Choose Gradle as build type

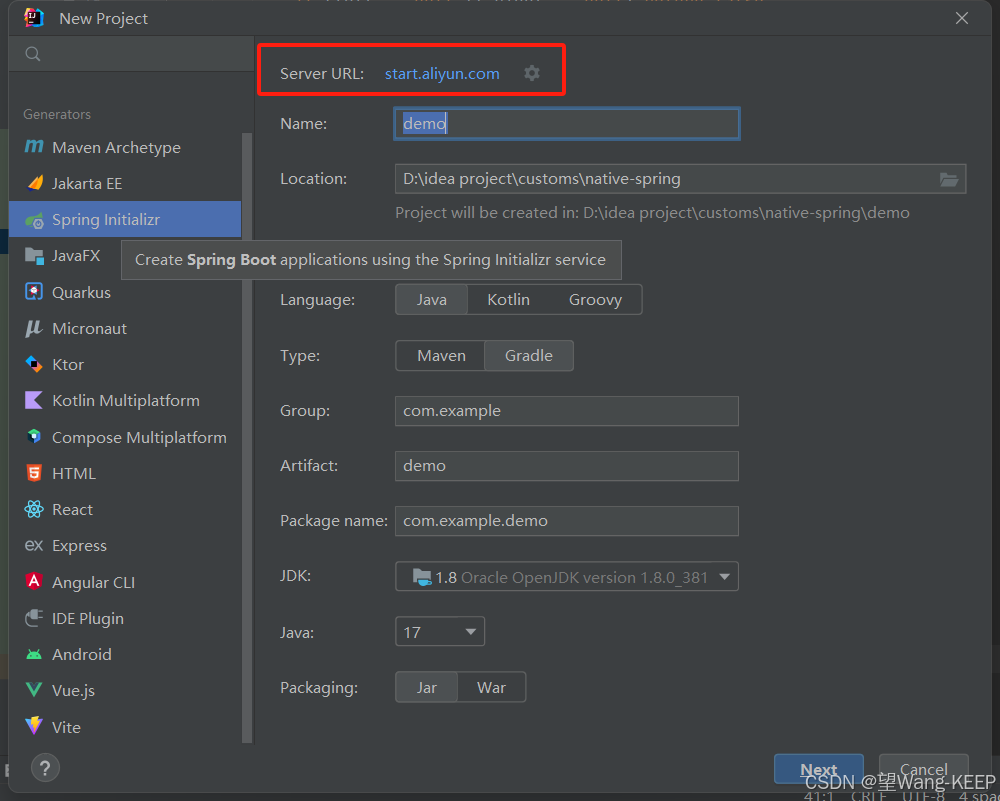pyautogui.click(x=529, y=355)
